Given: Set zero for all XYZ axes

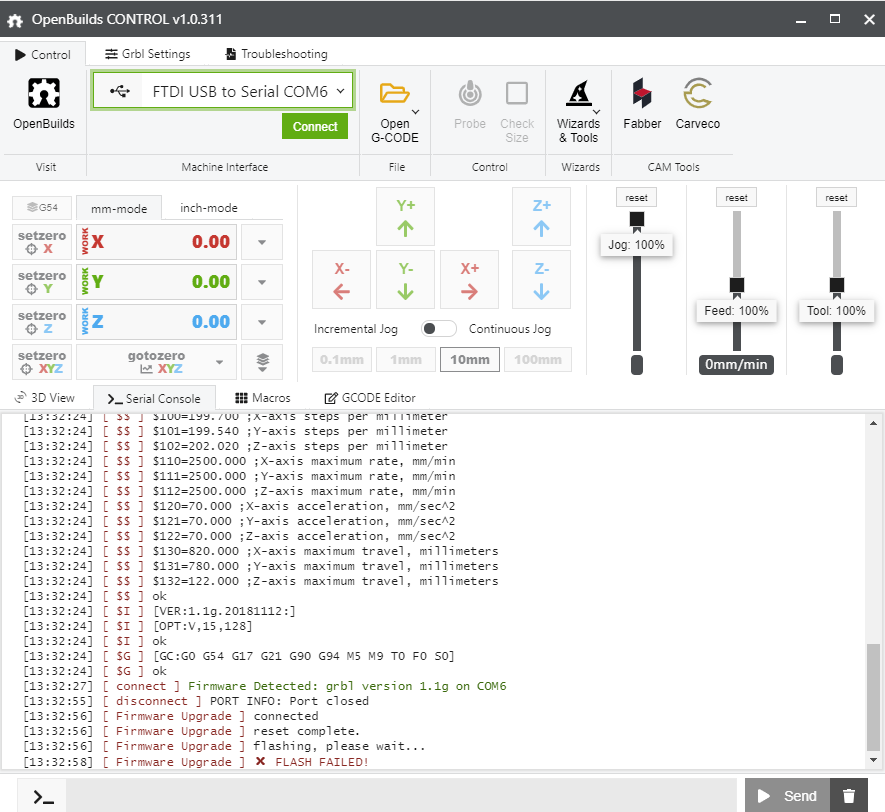Looking at the screenshot, I should coord(42,362).
